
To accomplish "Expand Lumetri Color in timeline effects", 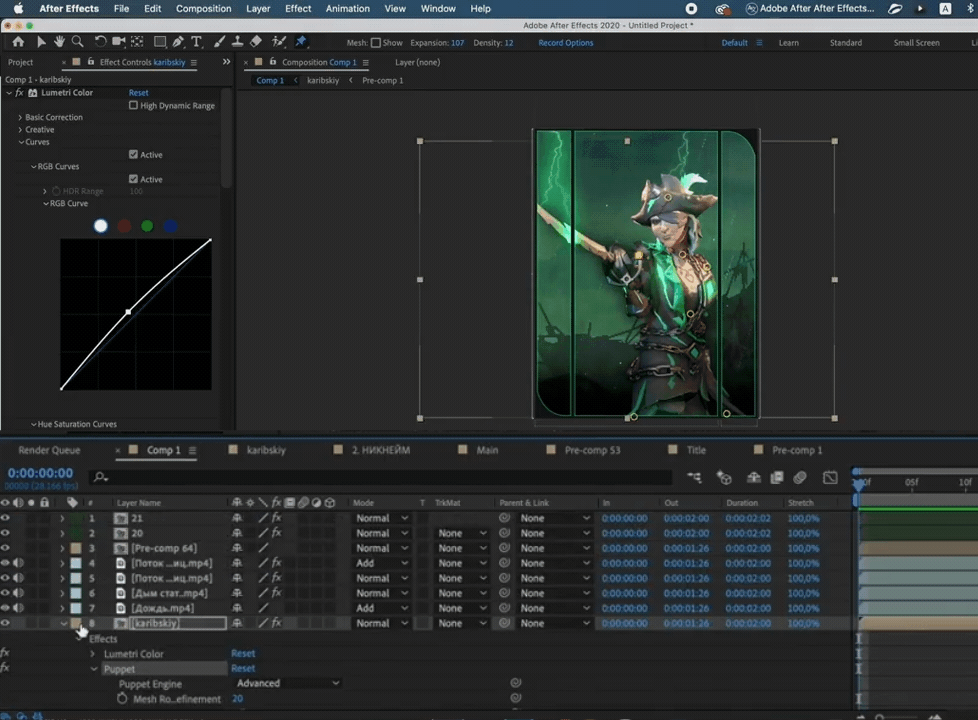I will [x=93, y=654].
